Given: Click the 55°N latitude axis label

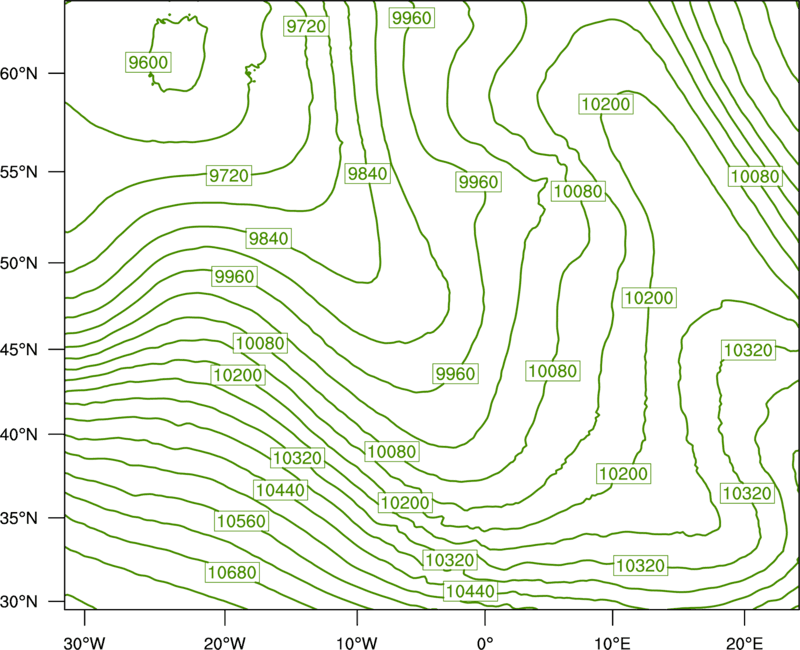Looking at the screenshot, I should (19, 172).
